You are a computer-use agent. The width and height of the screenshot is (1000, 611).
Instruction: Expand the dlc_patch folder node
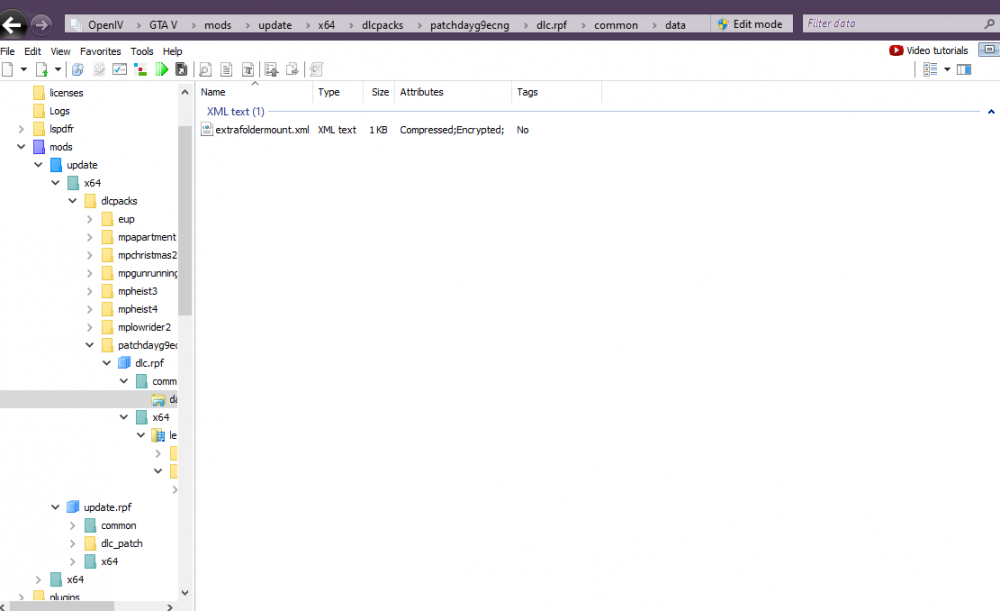pos(73,543)
